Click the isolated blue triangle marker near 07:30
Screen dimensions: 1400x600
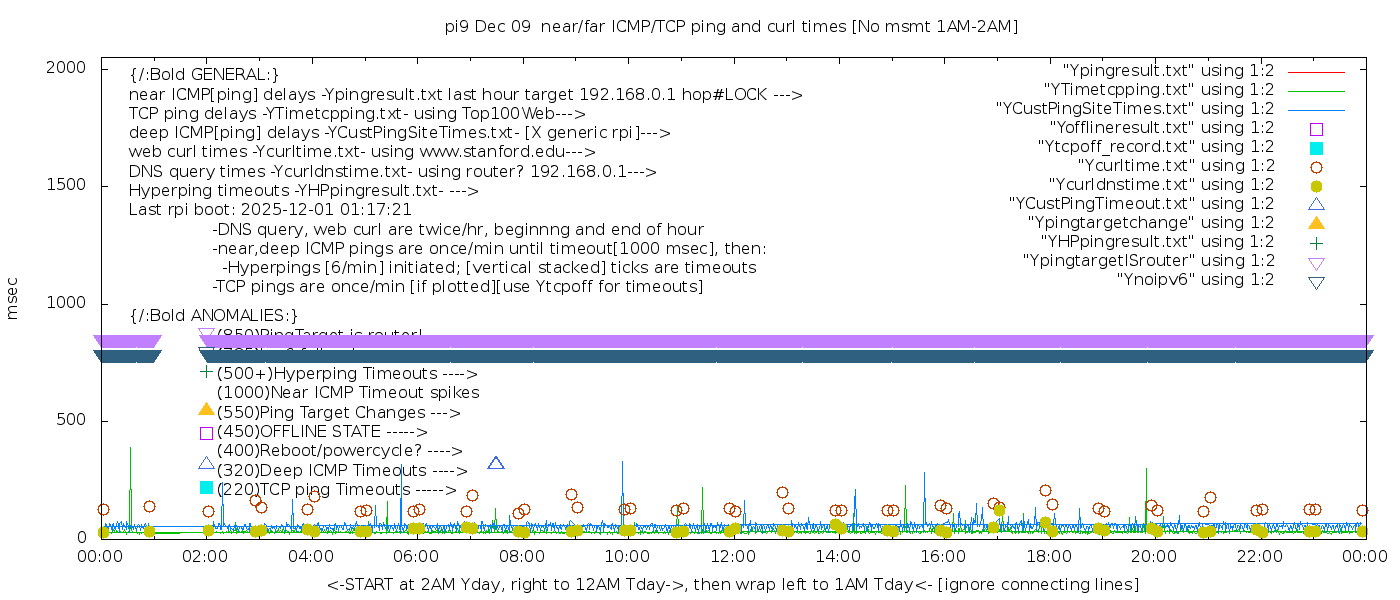click(x=496, y=463)
